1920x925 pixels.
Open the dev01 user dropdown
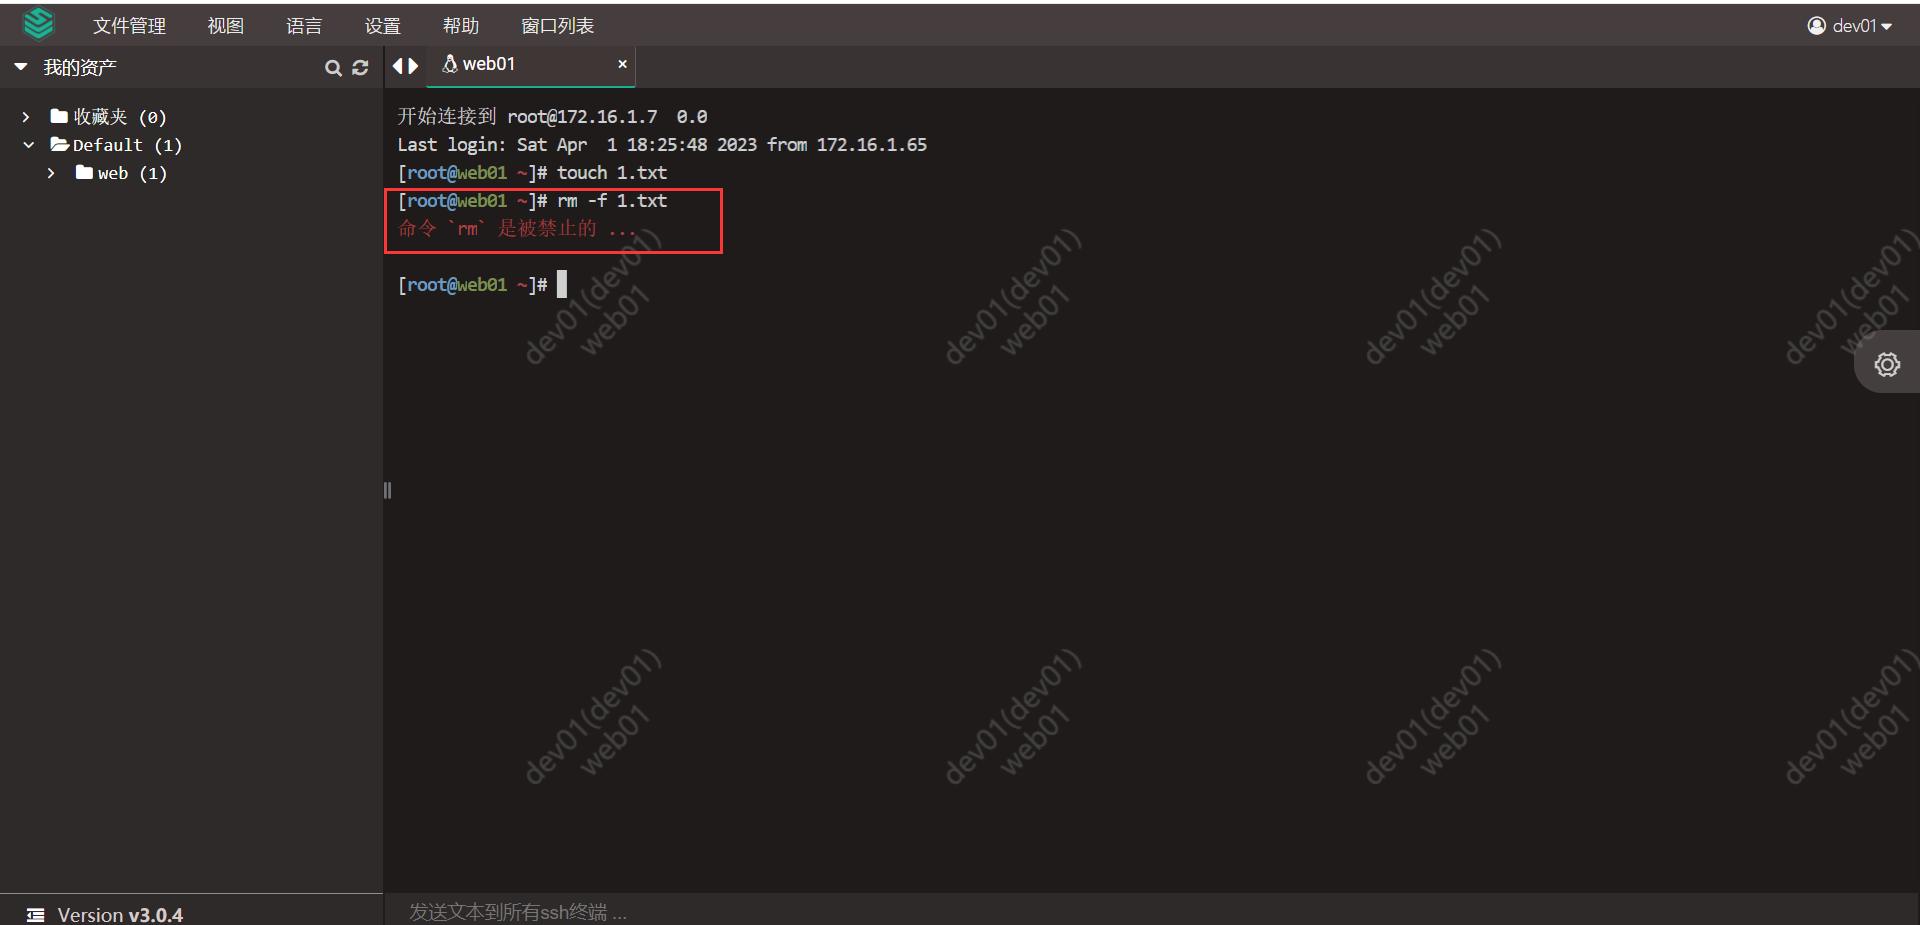(x=1850, y=26)
